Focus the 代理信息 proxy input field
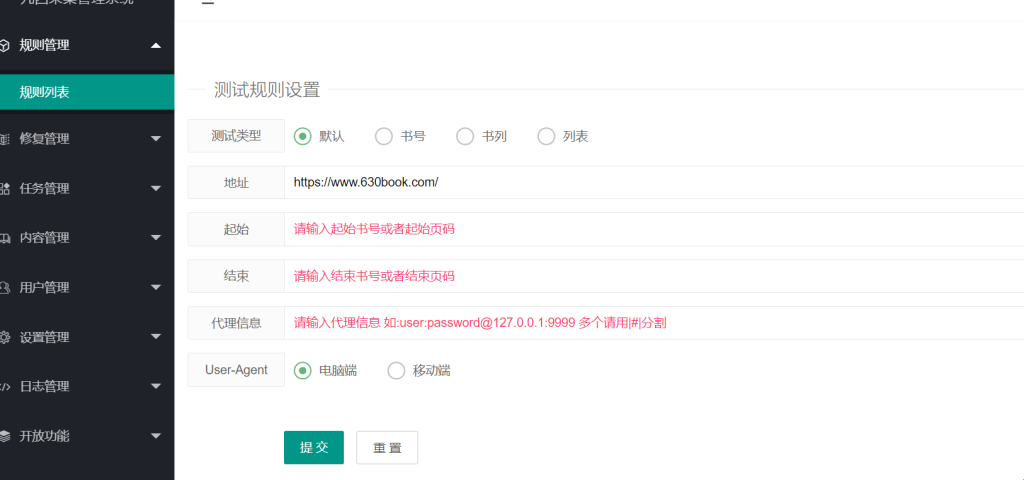Viewport: 1024px width, 480px height. pos(654,323)
